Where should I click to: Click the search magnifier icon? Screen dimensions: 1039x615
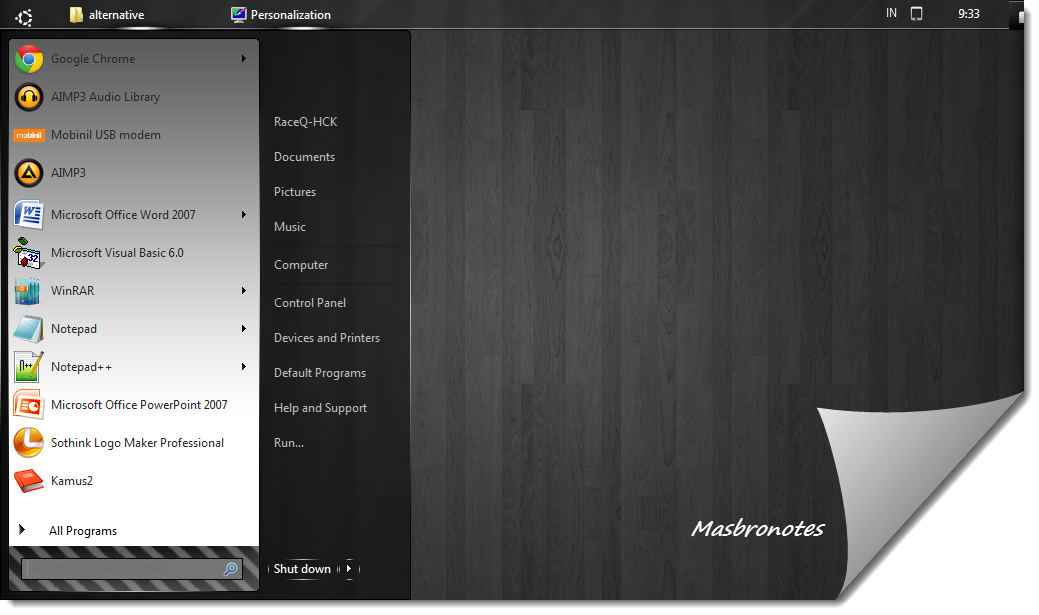pyautogui.click(x=231, y=568)
